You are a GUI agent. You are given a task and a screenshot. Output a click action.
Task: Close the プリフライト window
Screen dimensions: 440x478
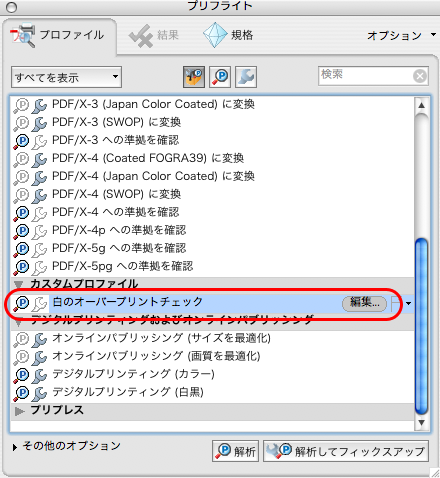pos(11,7)
